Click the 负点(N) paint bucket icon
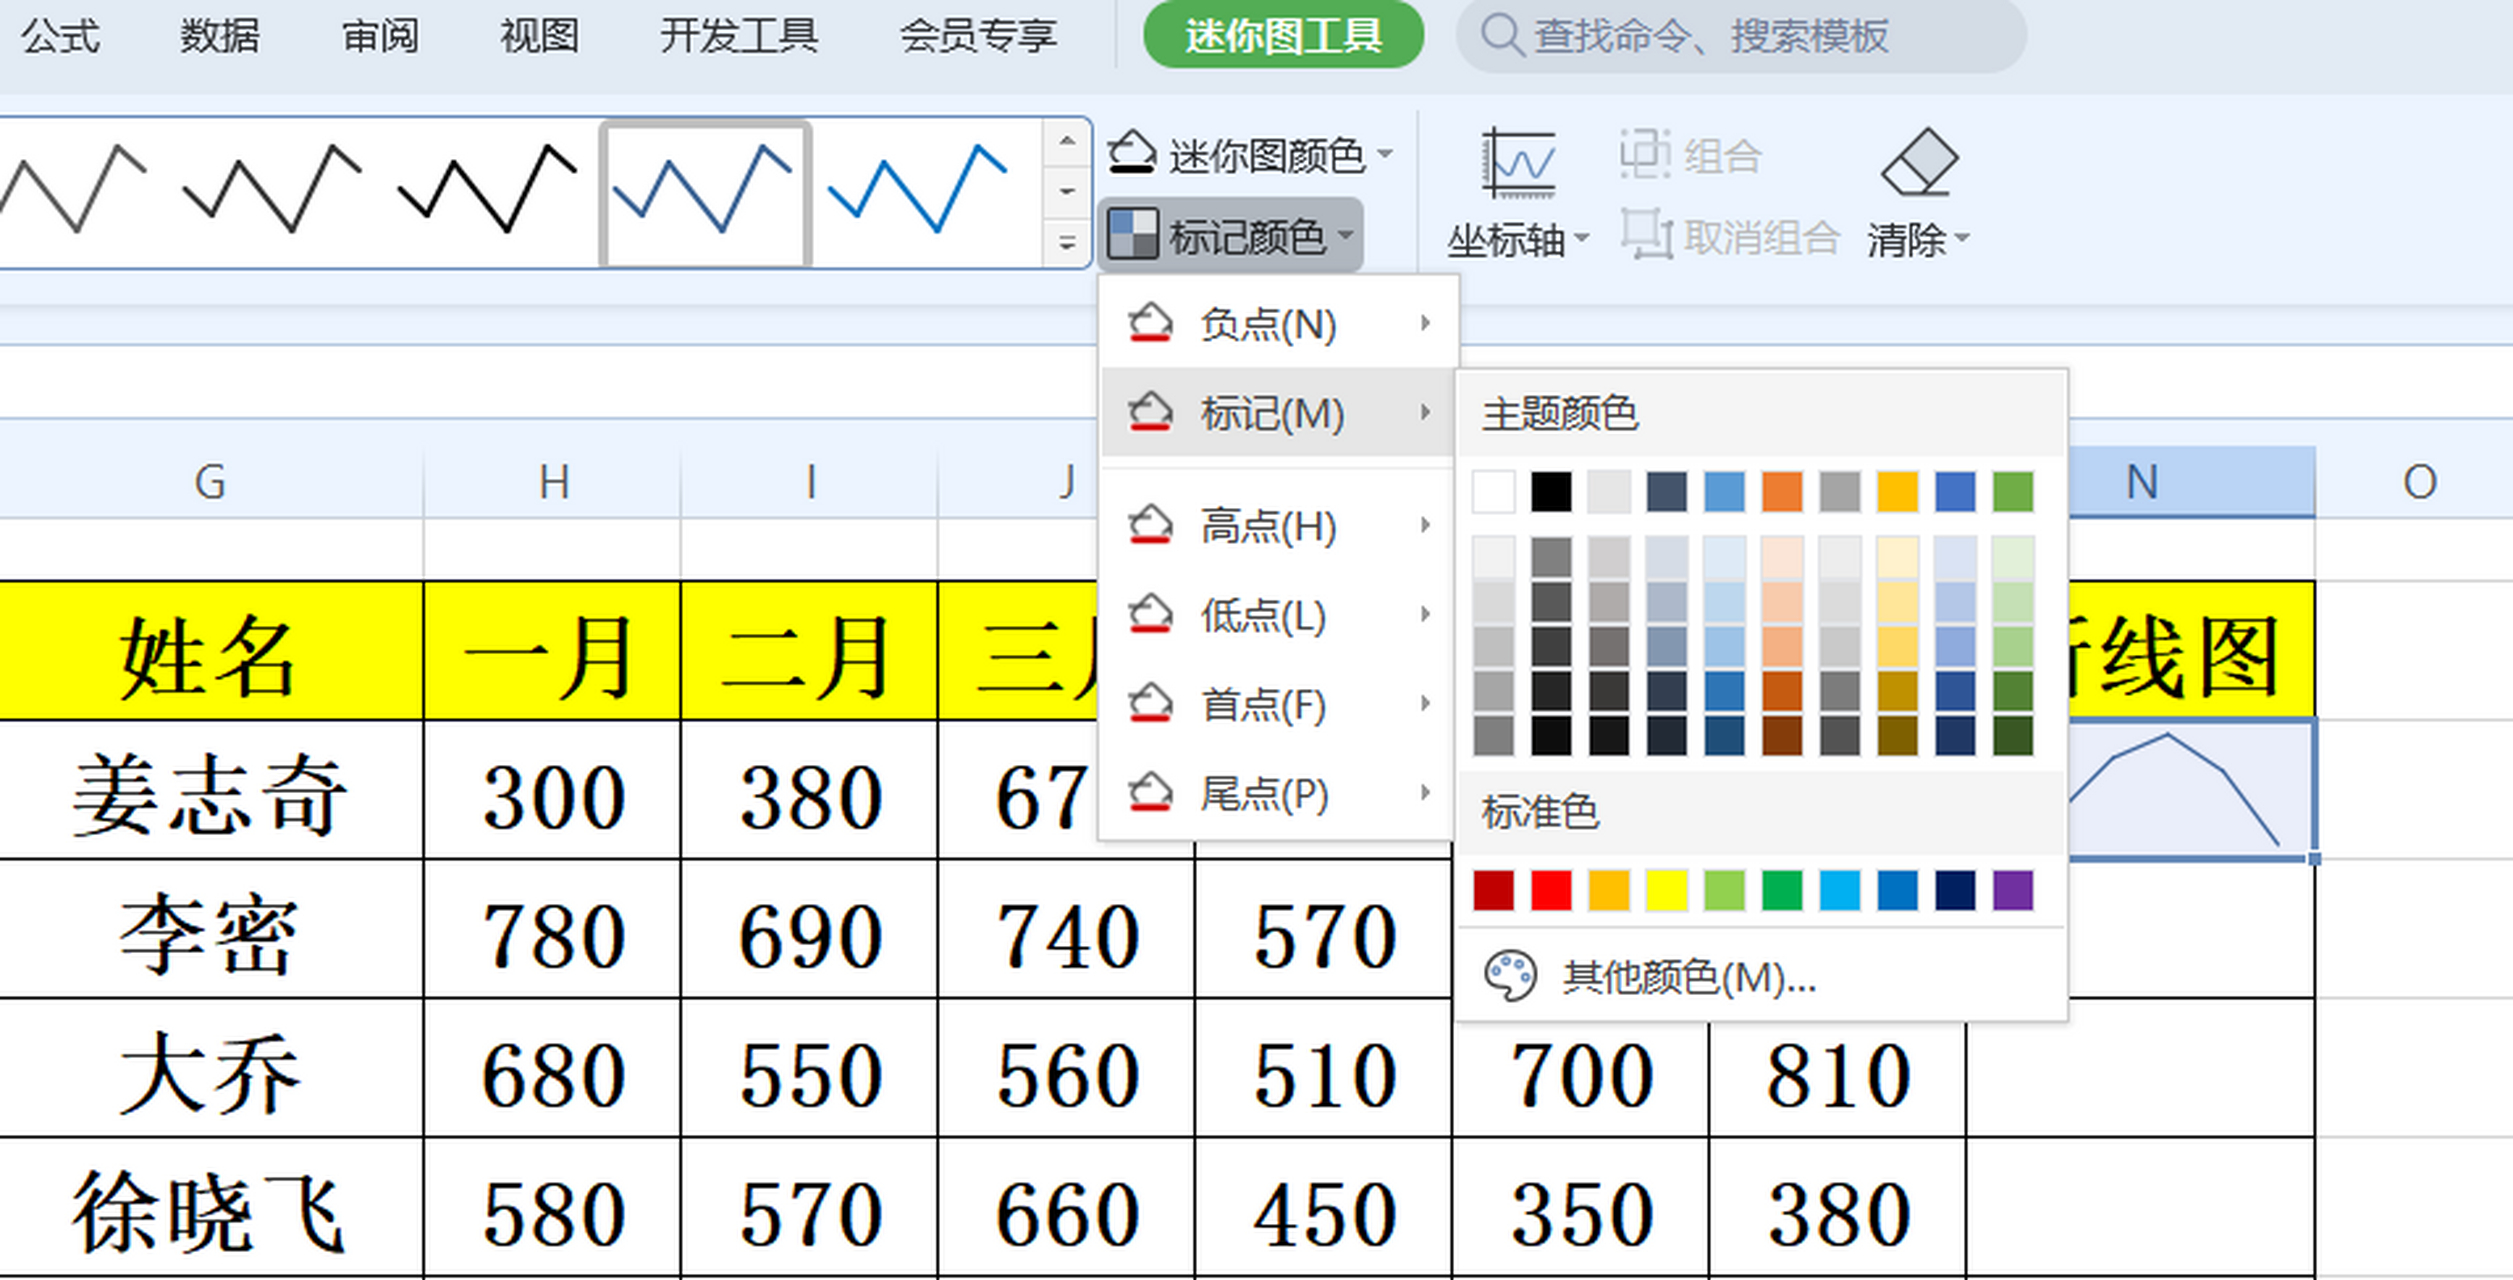2513x1280 pixels. pos(1150,323)
